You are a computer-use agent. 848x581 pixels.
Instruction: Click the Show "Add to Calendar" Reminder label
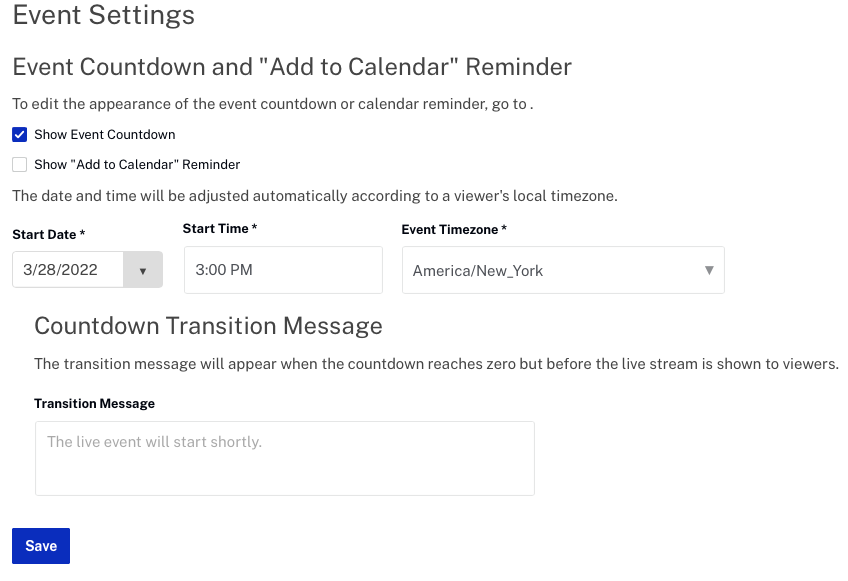pyautogui.click(x=137, y=164)
